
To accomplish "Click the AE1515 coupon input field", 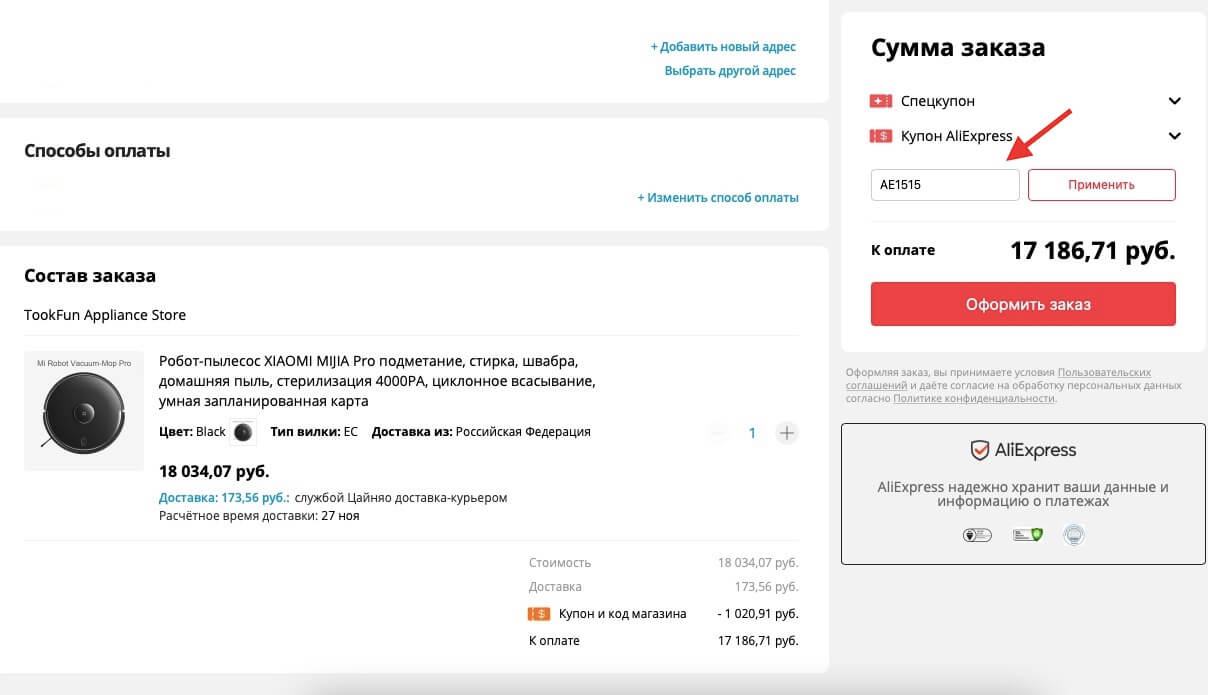I will (943, 184).
